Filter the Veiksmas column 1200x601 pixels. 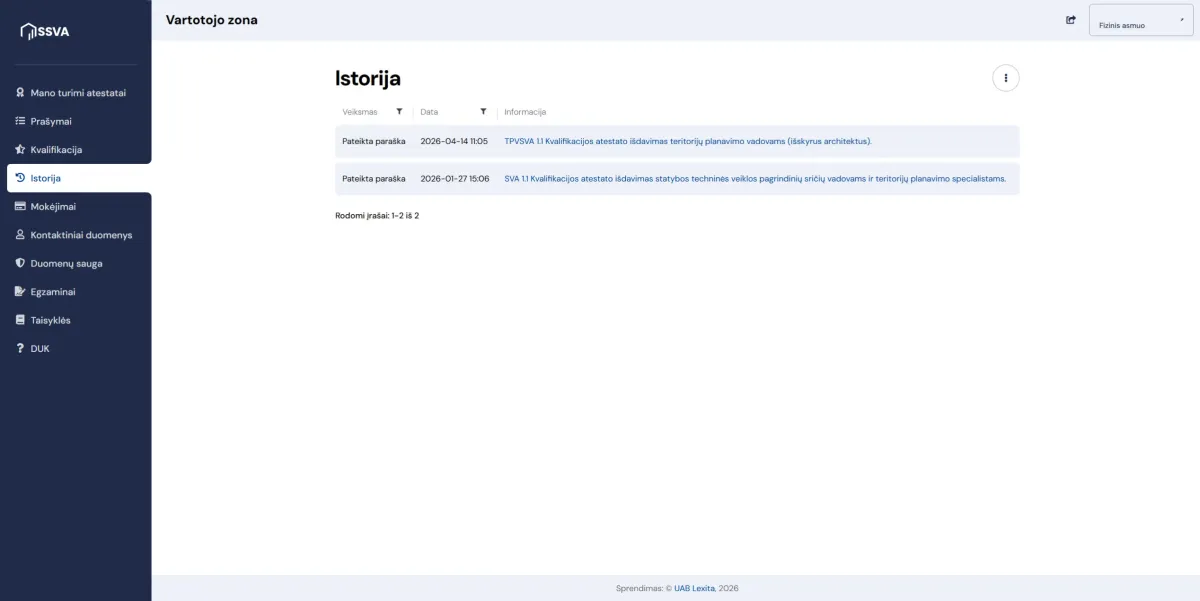click(x=399, y=112)
